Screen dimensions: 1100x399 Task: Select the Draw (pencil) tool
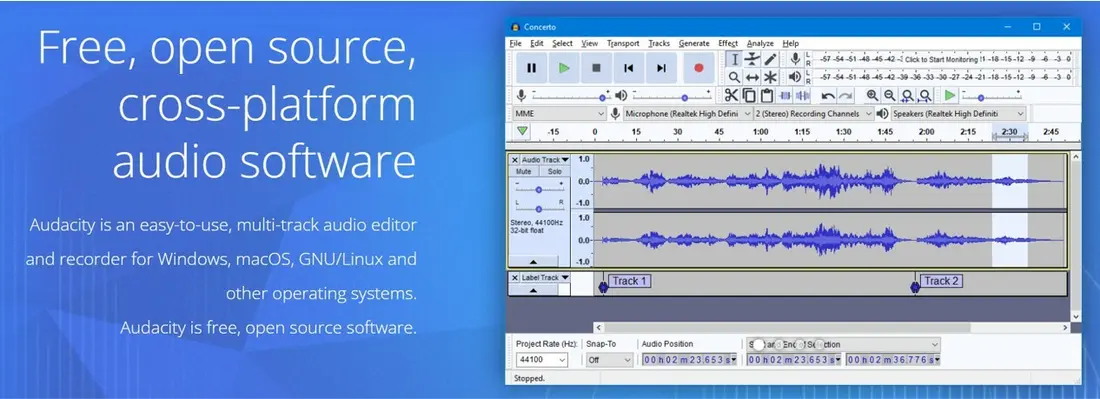coord(770,59)
